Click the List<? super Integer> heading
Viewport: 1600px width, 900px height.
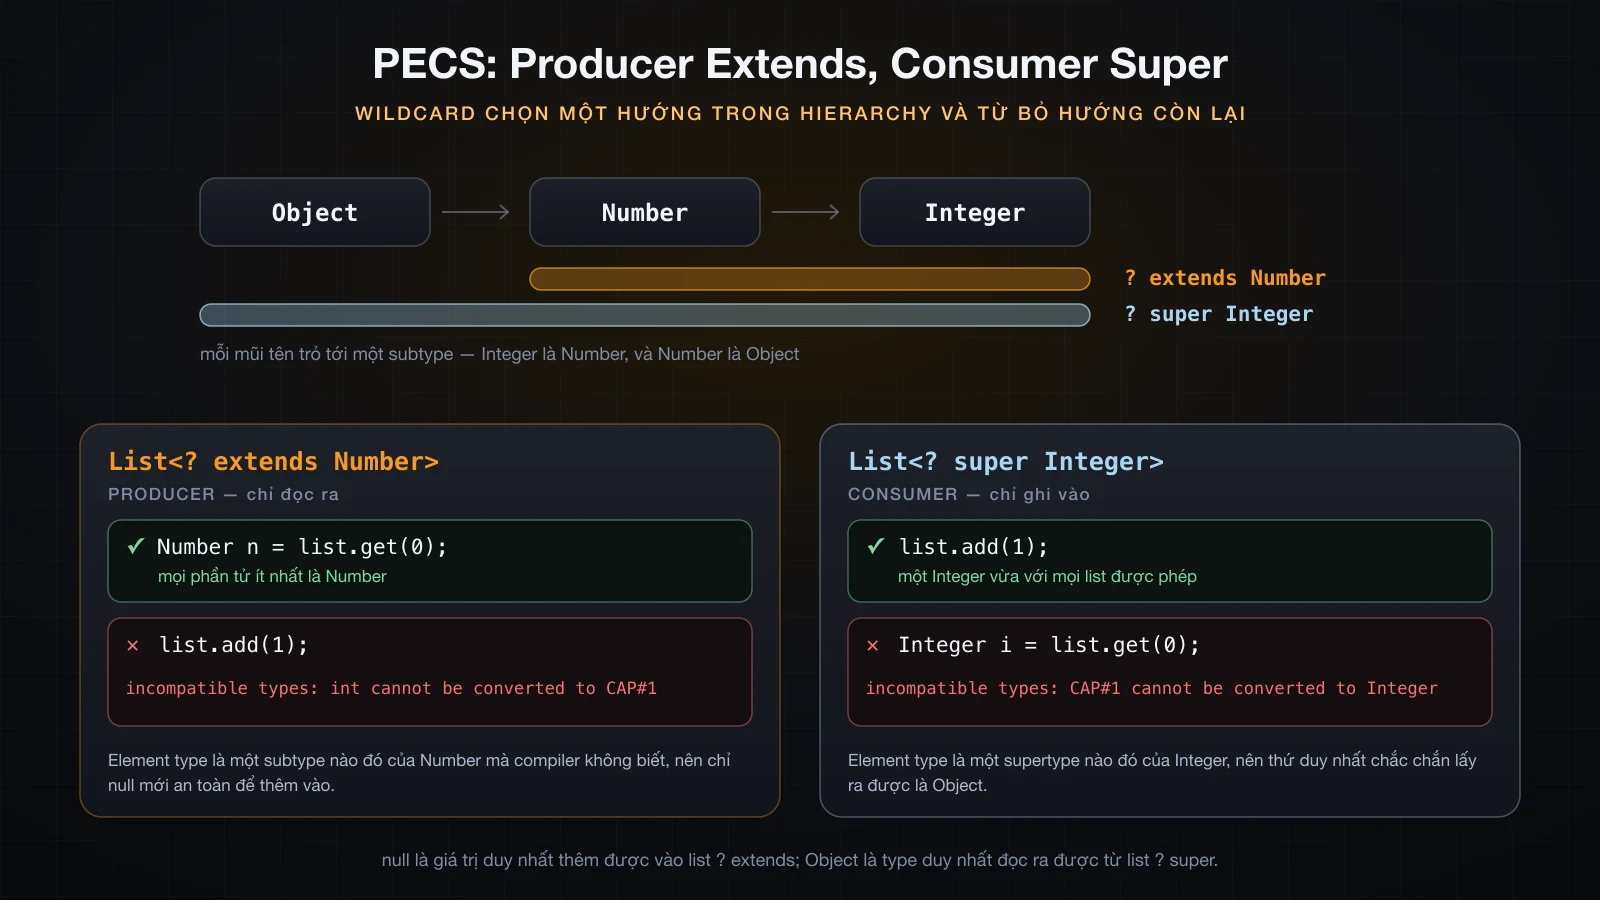(x=1006, y=461)
